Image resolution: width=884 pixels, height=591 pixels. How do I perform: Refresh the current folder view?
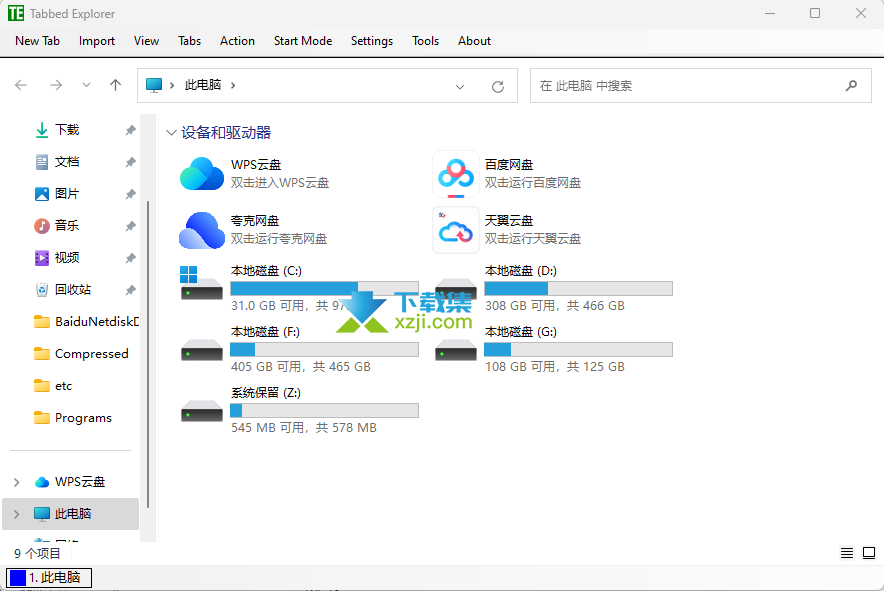click(x=498, y=86)
